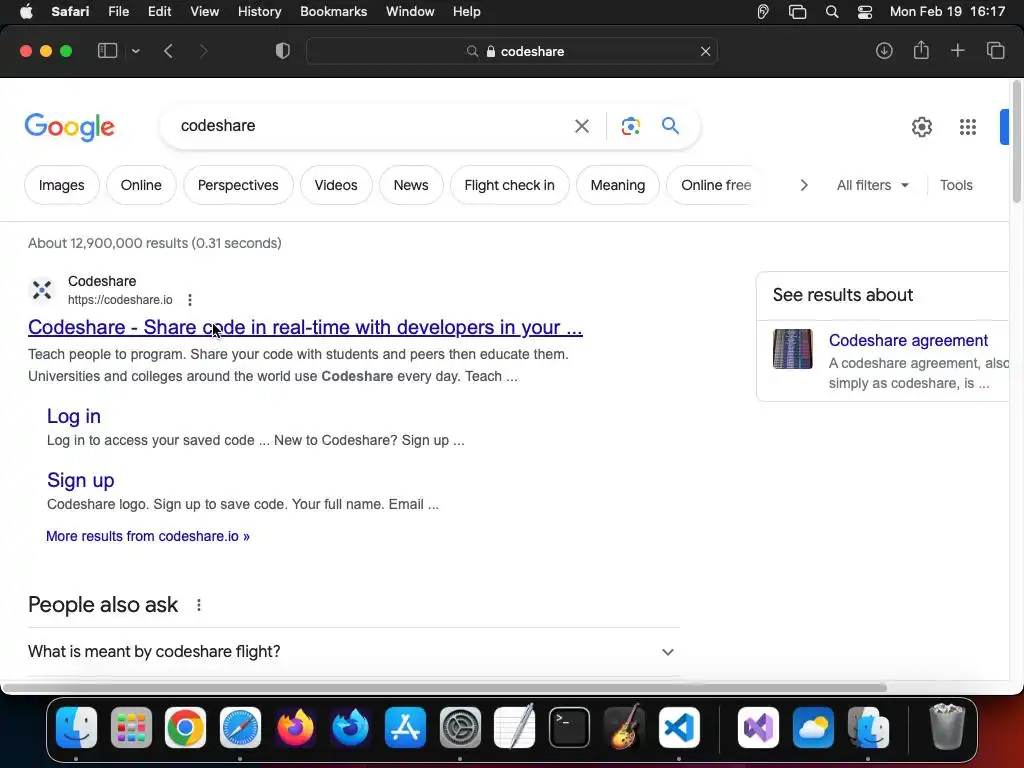The height and width of the screenshot is (768, 1024).
Task: Open Control Center in menu bar
Action: point(865,12)
